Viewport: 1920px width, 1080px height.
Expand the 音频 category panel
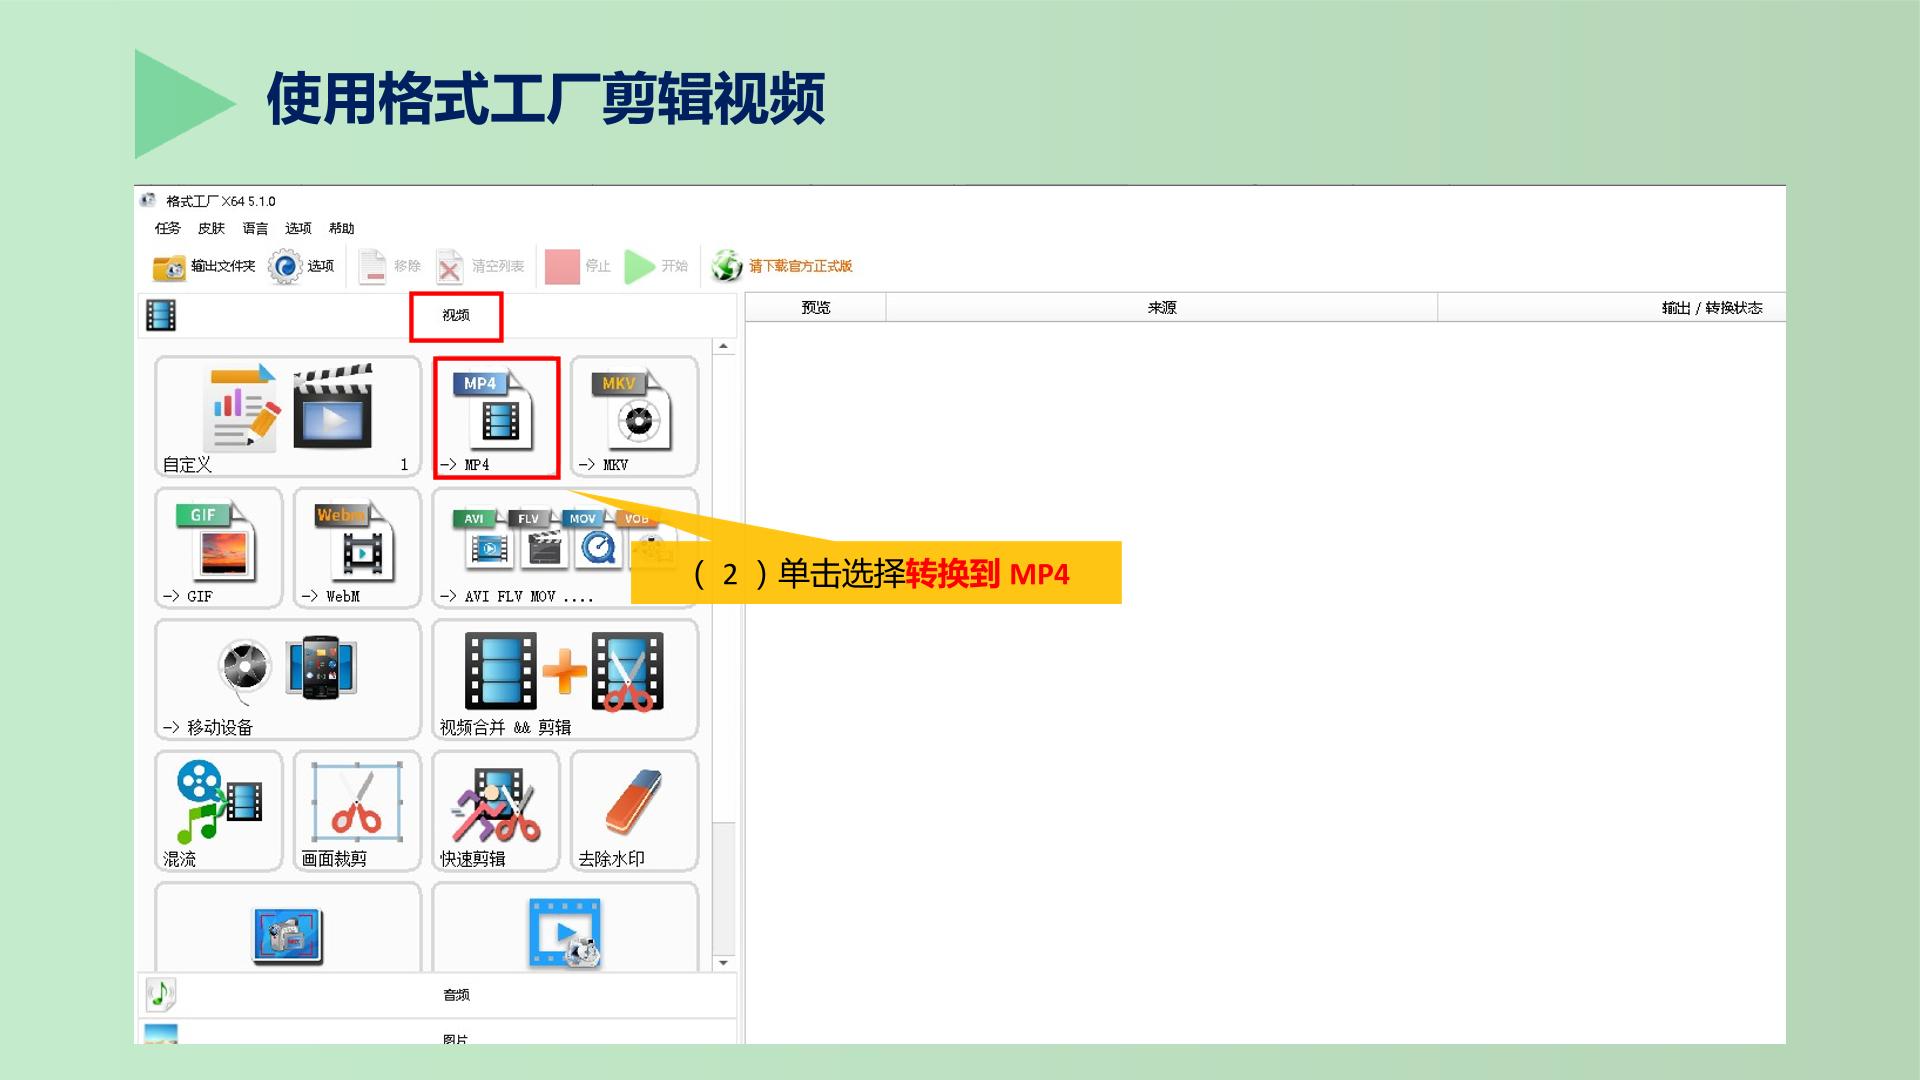[x=437, y=995]
